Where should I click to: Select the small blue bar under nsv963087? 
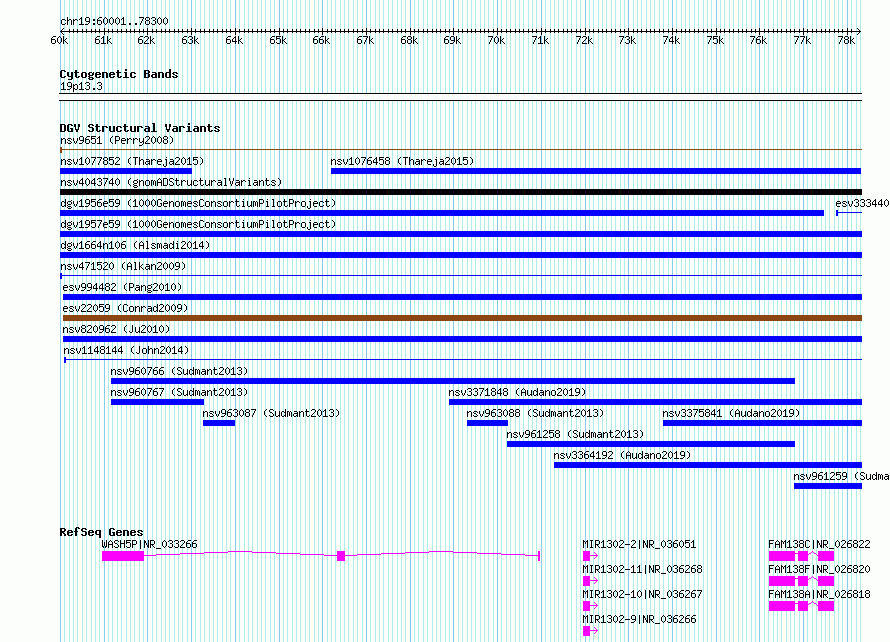(219, 423)
